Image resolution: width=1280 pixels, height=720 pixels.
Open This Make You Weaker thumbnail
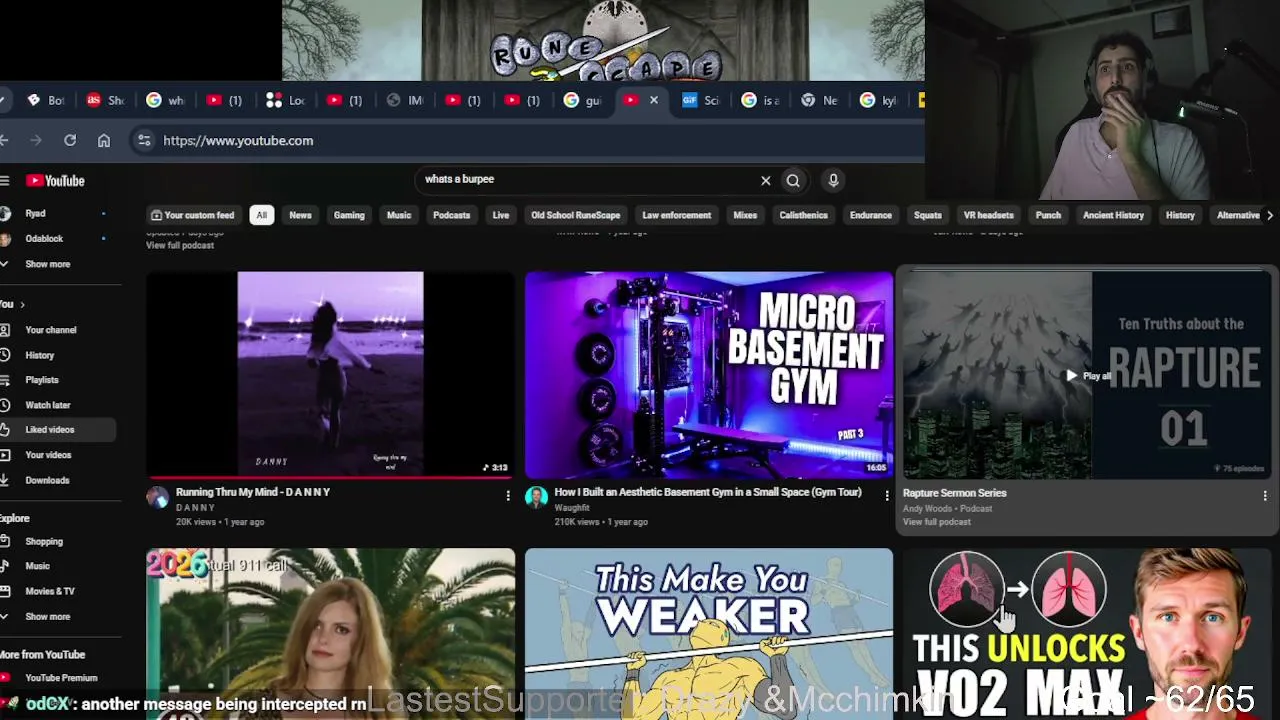(x=709, y=634)
